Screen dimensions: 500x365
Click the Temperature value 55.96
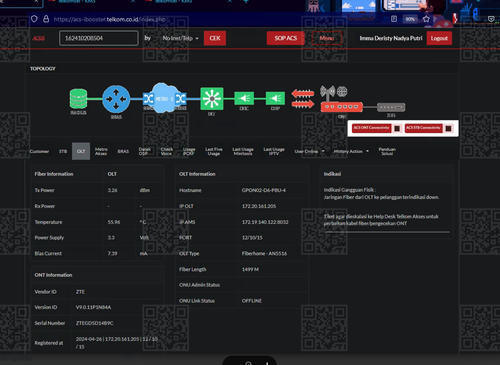point(114,222)
